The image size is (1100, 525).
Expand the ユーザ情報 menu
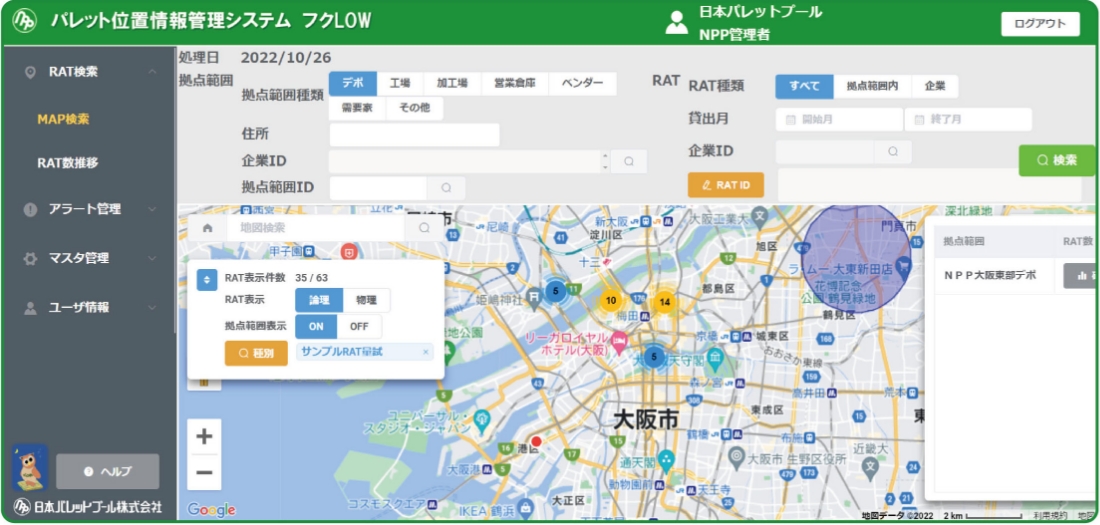click(89, 307)
